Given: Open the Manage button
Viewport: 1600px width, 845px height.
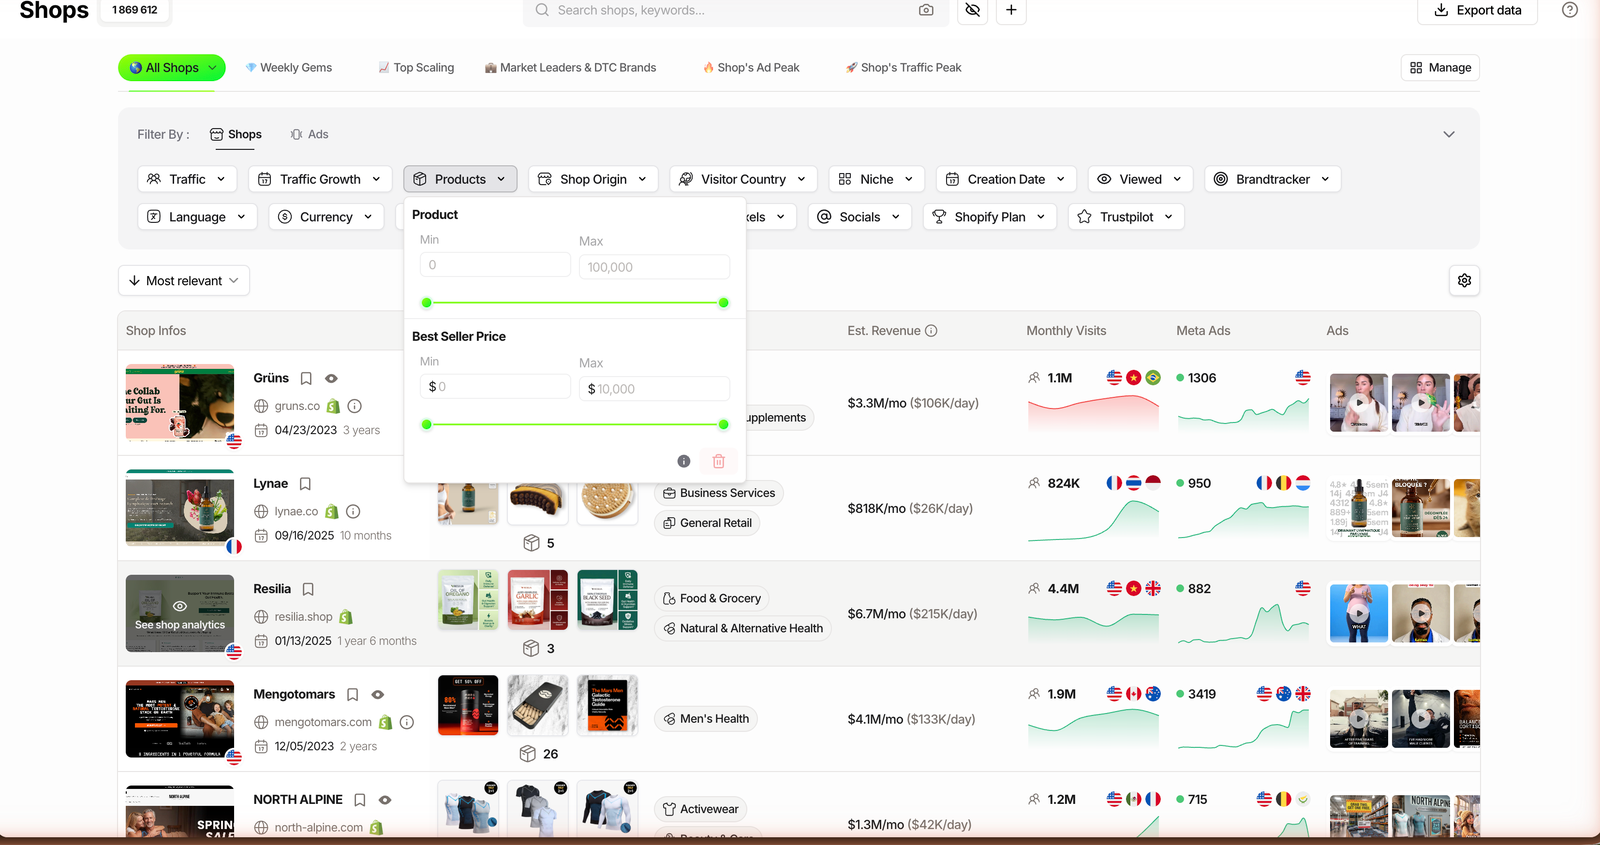Looking at the screenshot, I should [1440, 68].
